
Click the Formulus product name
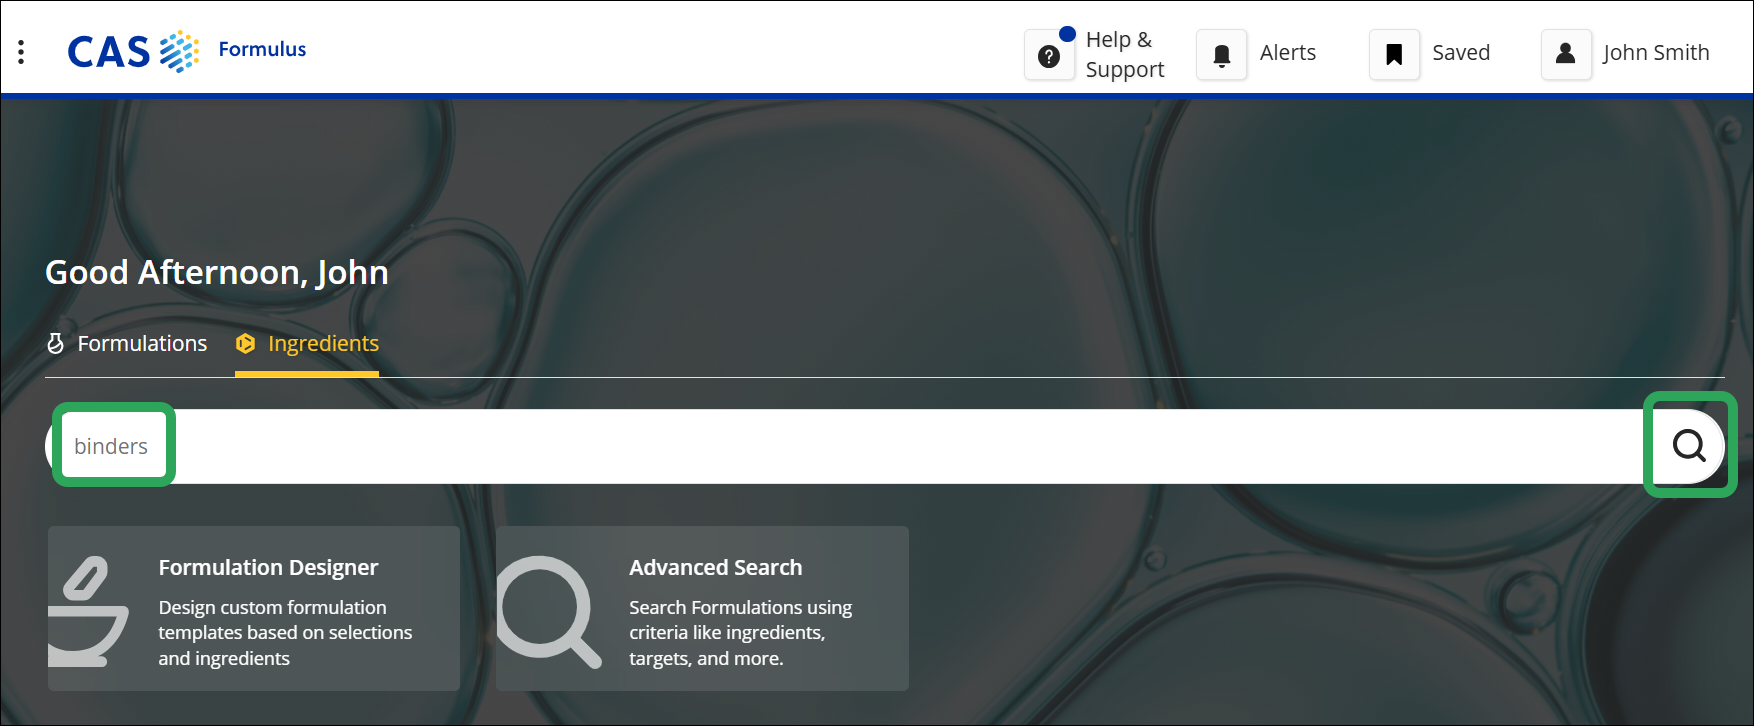(x=262, y=49)
